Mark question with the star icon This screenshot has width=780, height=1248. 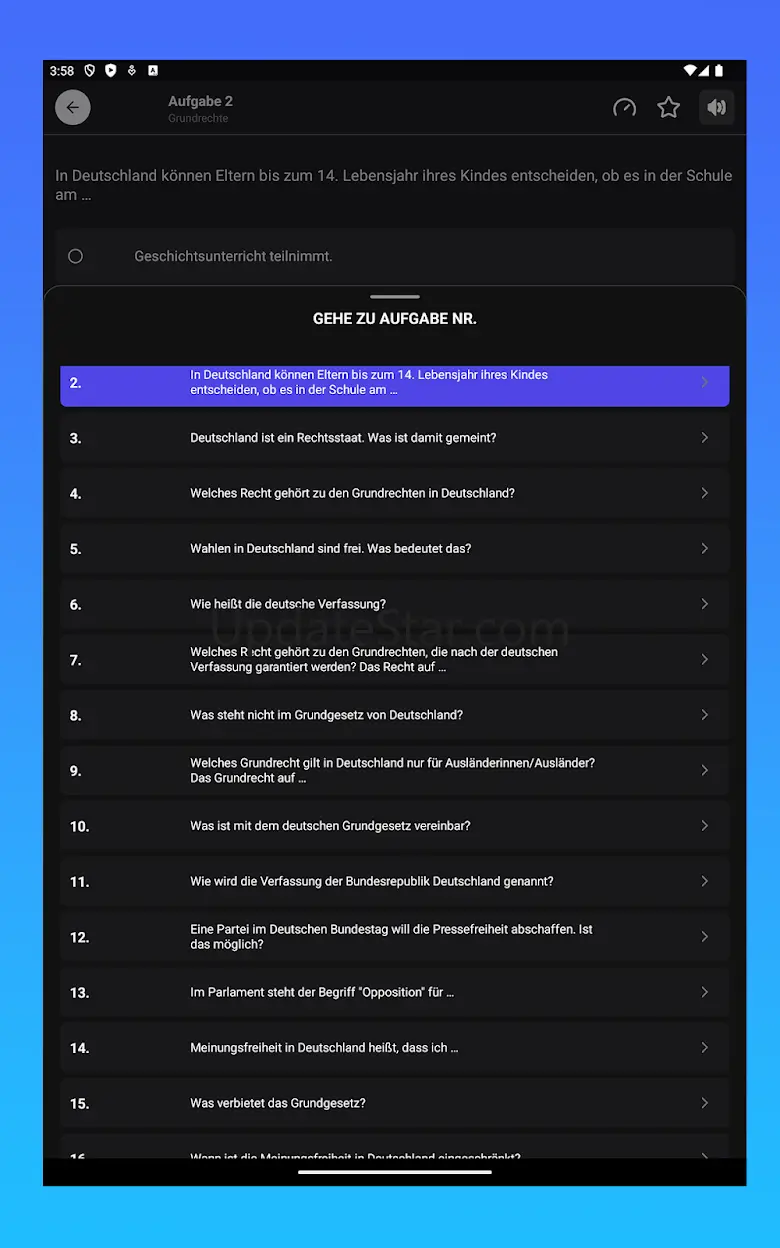pyautogui.click(x=669, y=107)
